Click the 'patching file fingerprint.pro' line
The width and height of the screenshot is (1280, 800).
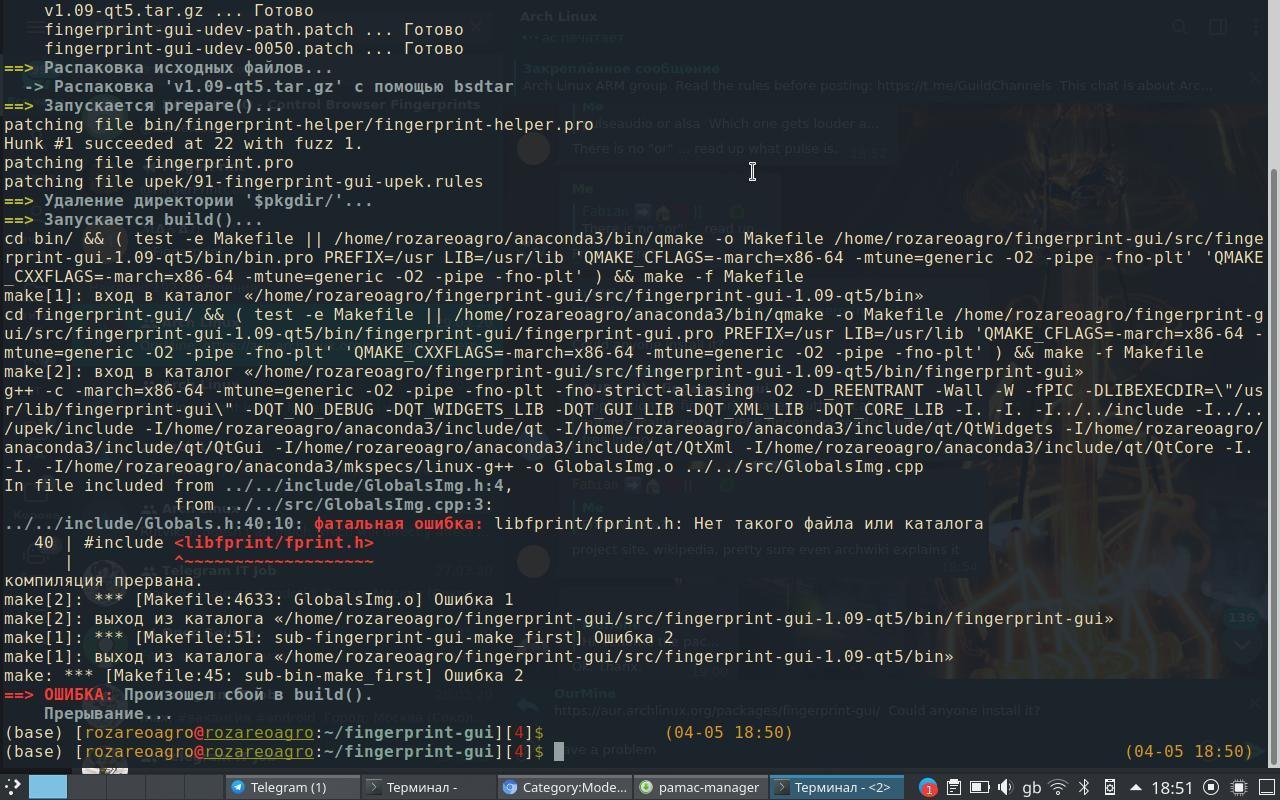(149, 162)
